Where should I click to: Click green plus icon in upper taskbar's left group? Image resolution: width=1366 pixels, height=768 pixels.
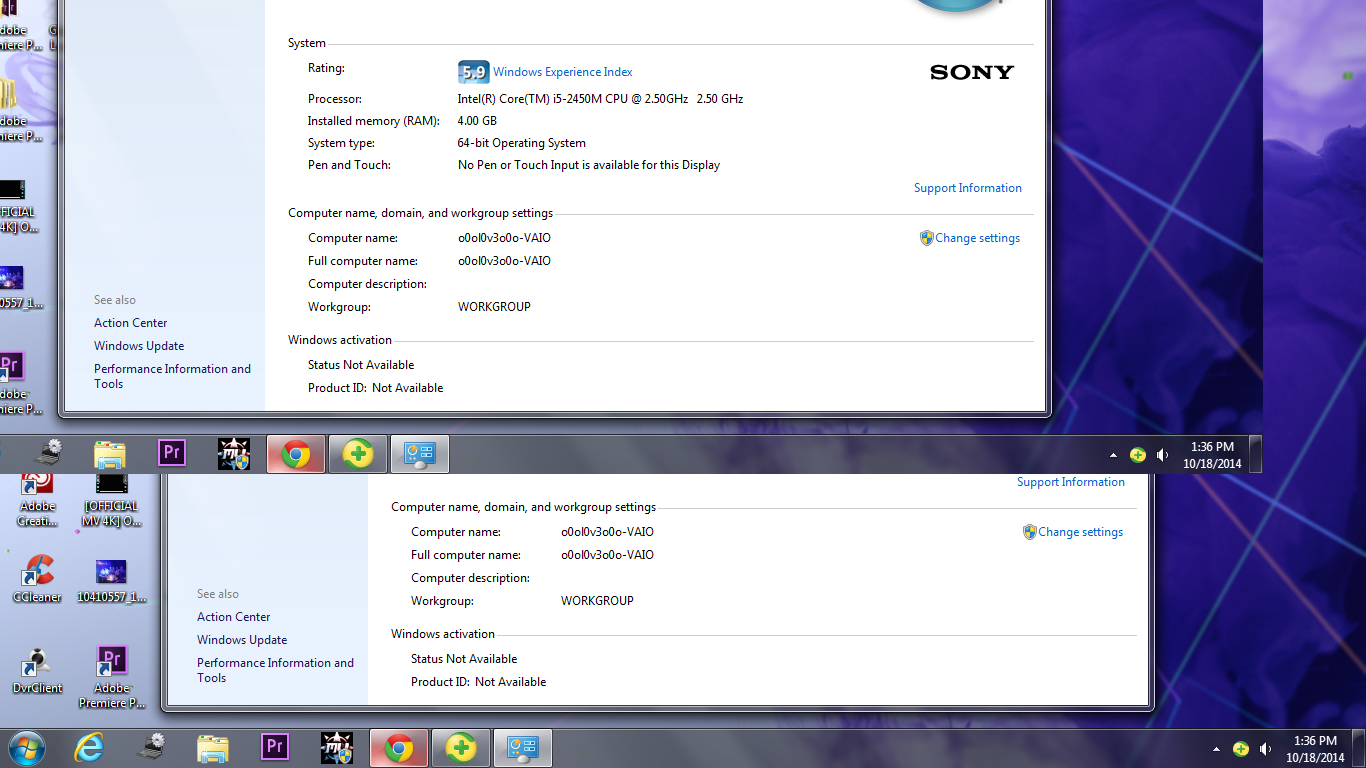[x=357, y=454]
